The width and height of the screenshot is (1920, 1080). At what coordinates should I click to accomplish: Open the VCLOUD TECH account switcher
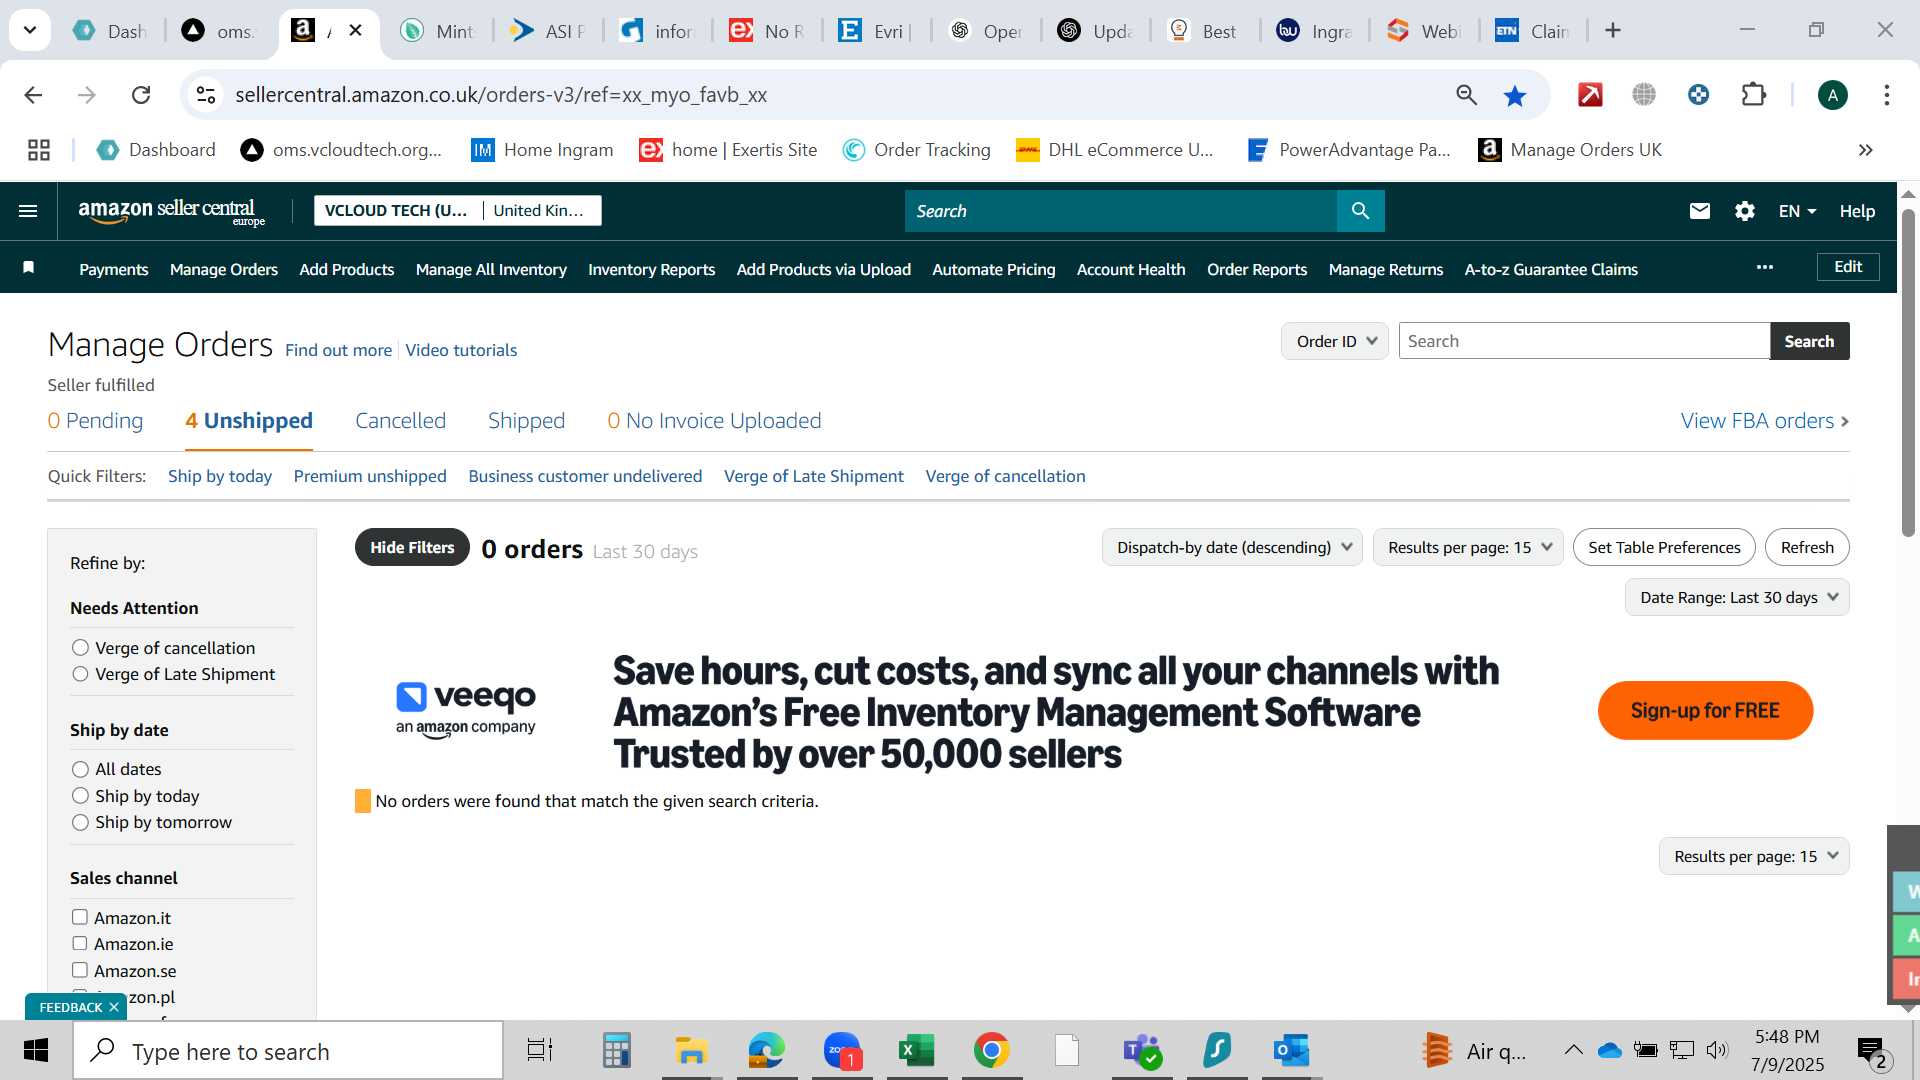[x=458, y=210]
